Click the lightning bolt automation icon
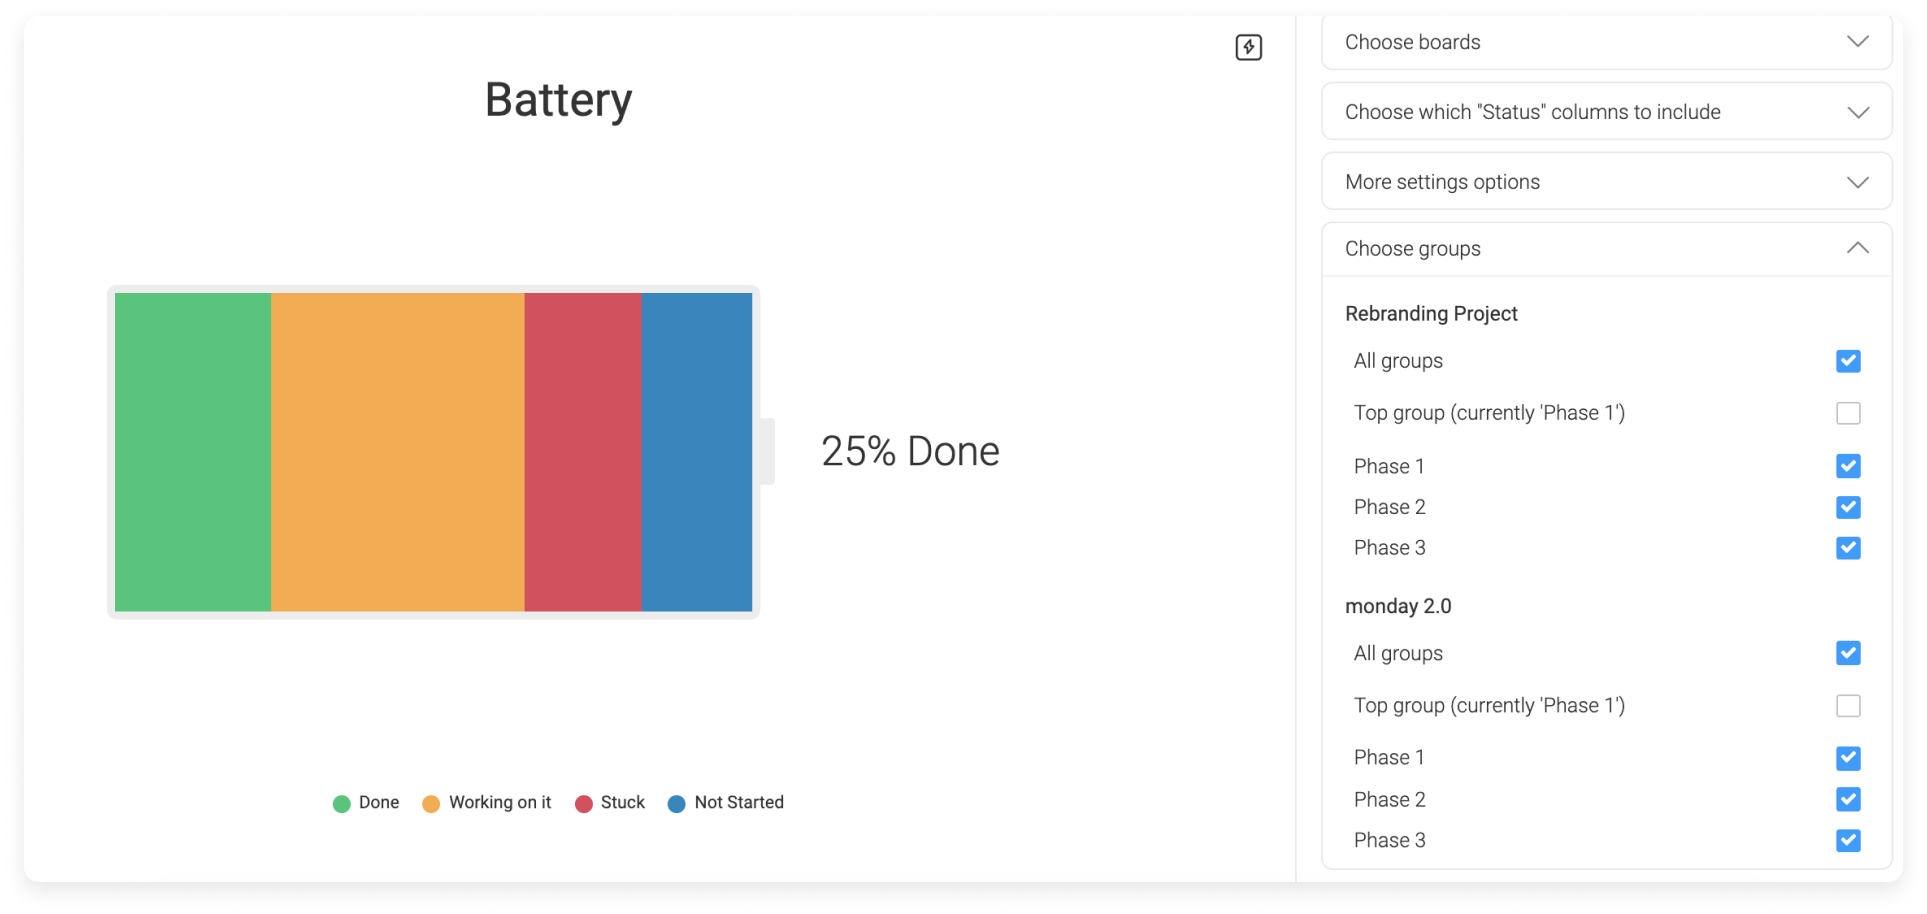The image size is (1927, 914). coord(1248,47)
